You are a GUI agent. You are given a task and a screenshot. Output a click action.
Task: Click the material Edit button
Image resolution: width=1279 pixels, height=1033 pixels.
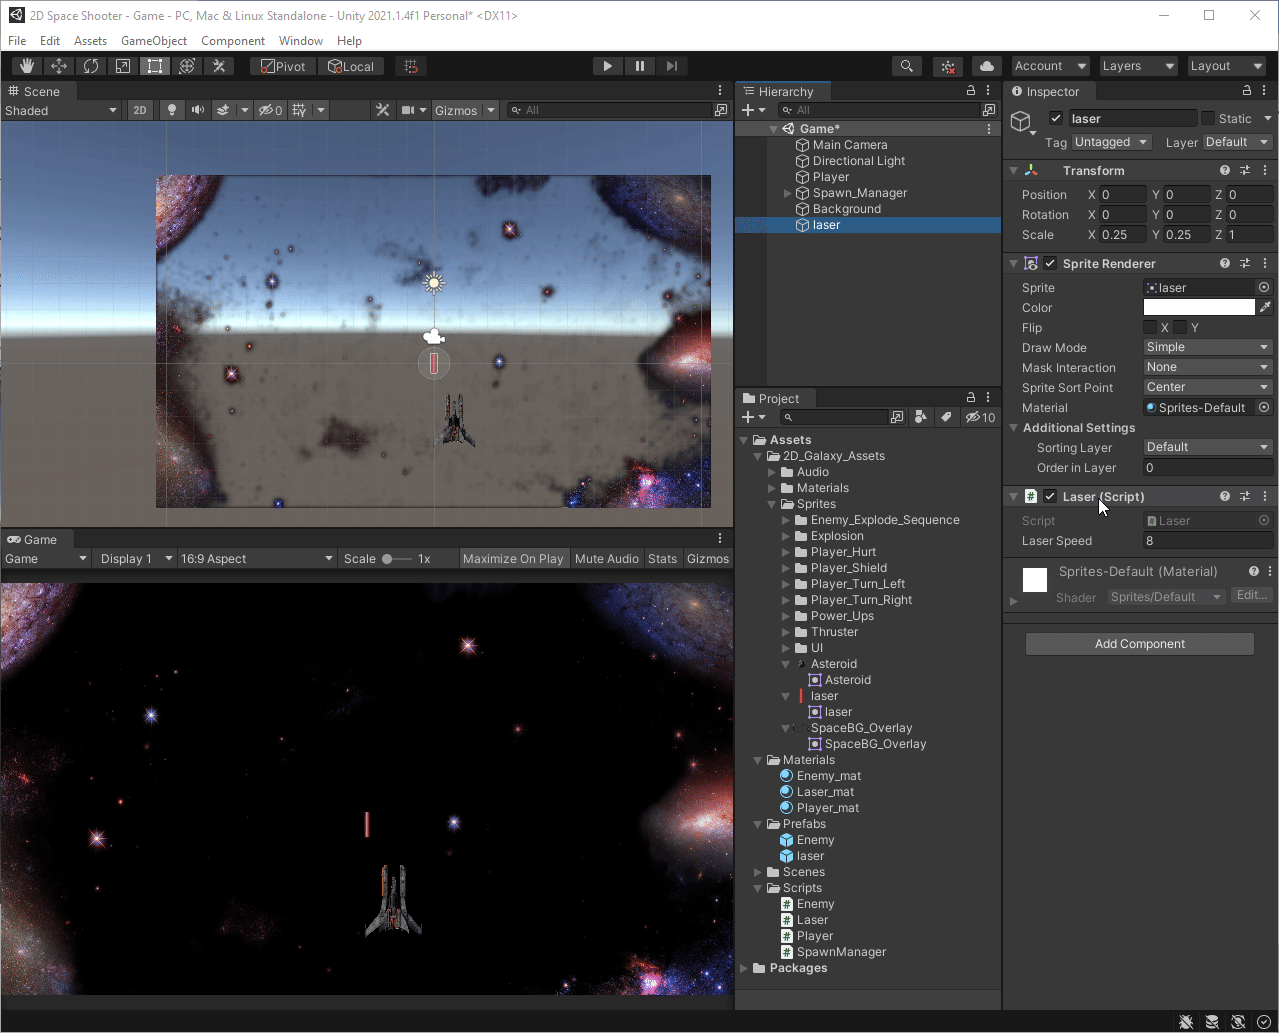coord(1251,595)
